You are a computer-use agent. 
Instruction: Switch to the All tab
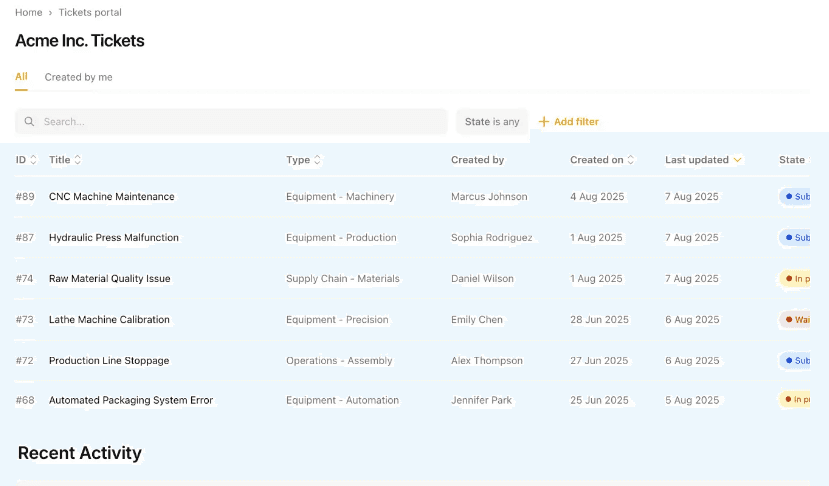tap(21, 77)
